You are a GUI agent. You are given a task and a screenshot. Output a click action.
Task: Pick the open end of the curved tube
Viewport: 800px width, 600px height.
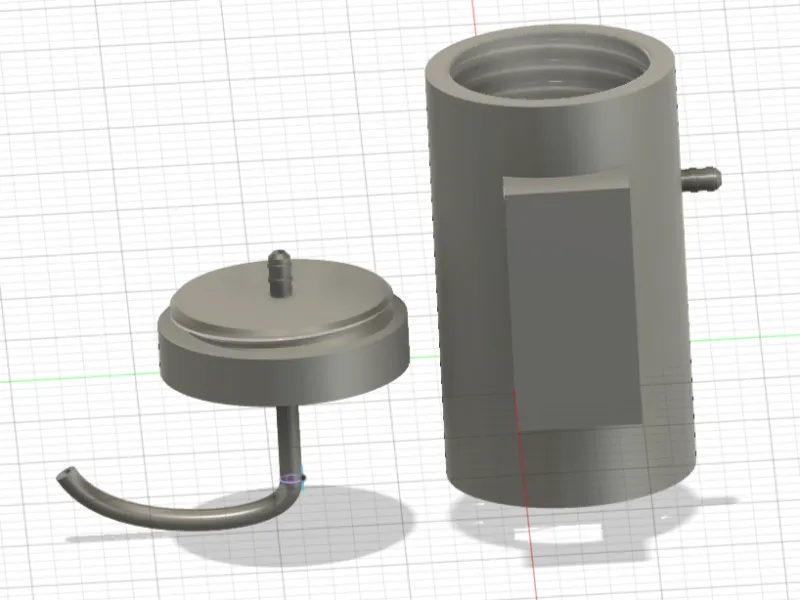coord(66,474)
